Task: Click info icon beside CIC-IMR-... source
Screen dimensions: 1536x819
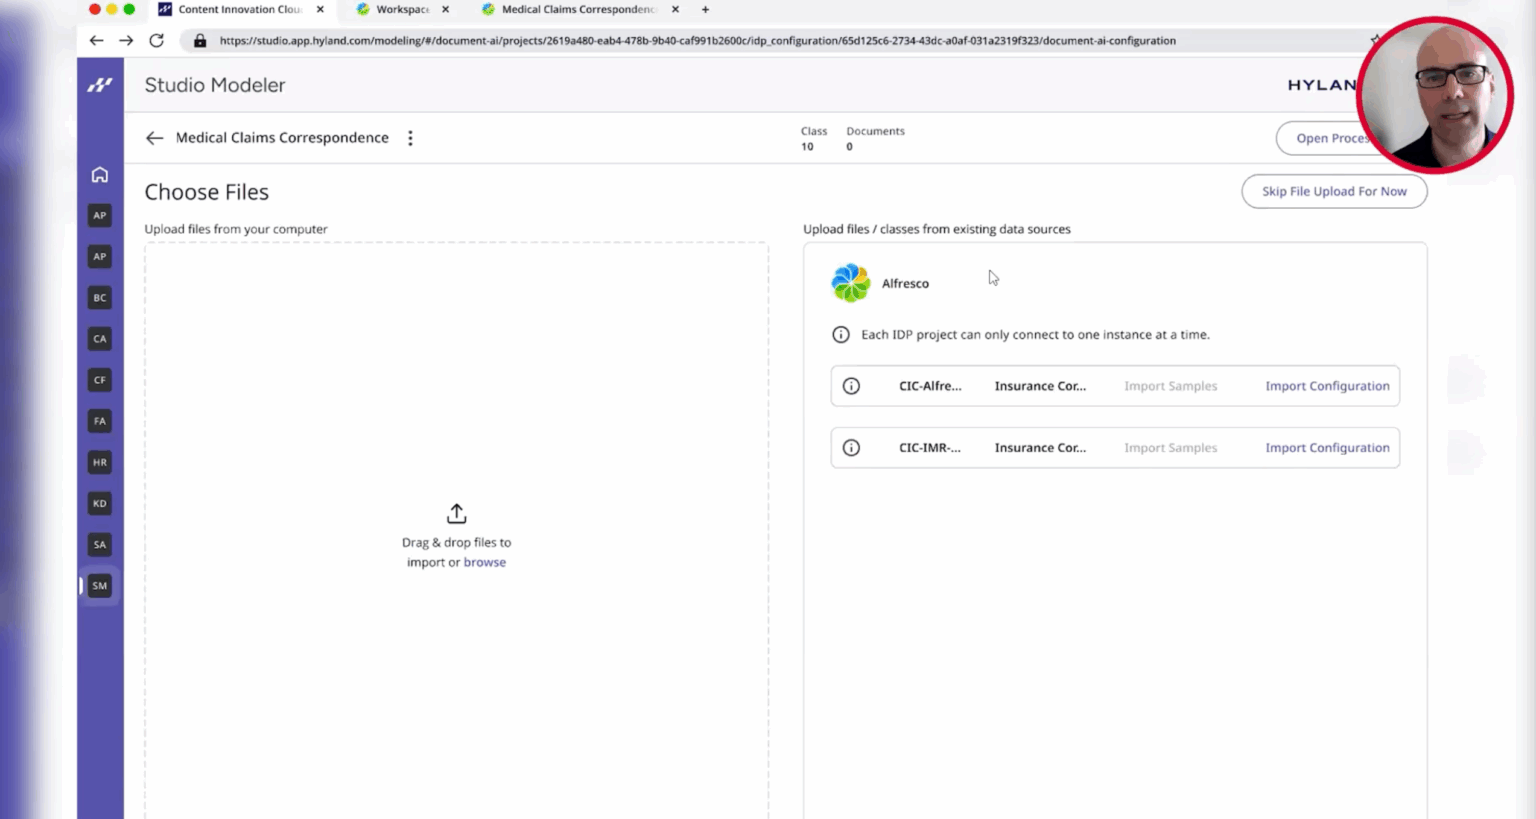Action: click(851, 448)
